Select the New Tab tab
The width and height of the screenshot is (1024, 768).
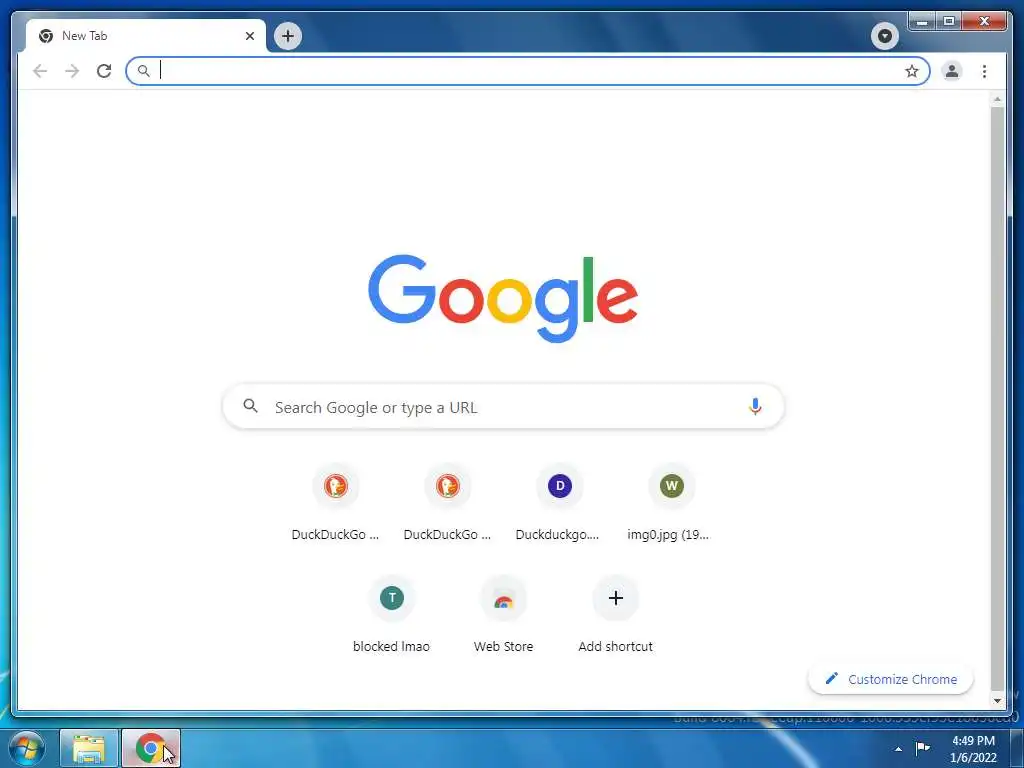146,36
